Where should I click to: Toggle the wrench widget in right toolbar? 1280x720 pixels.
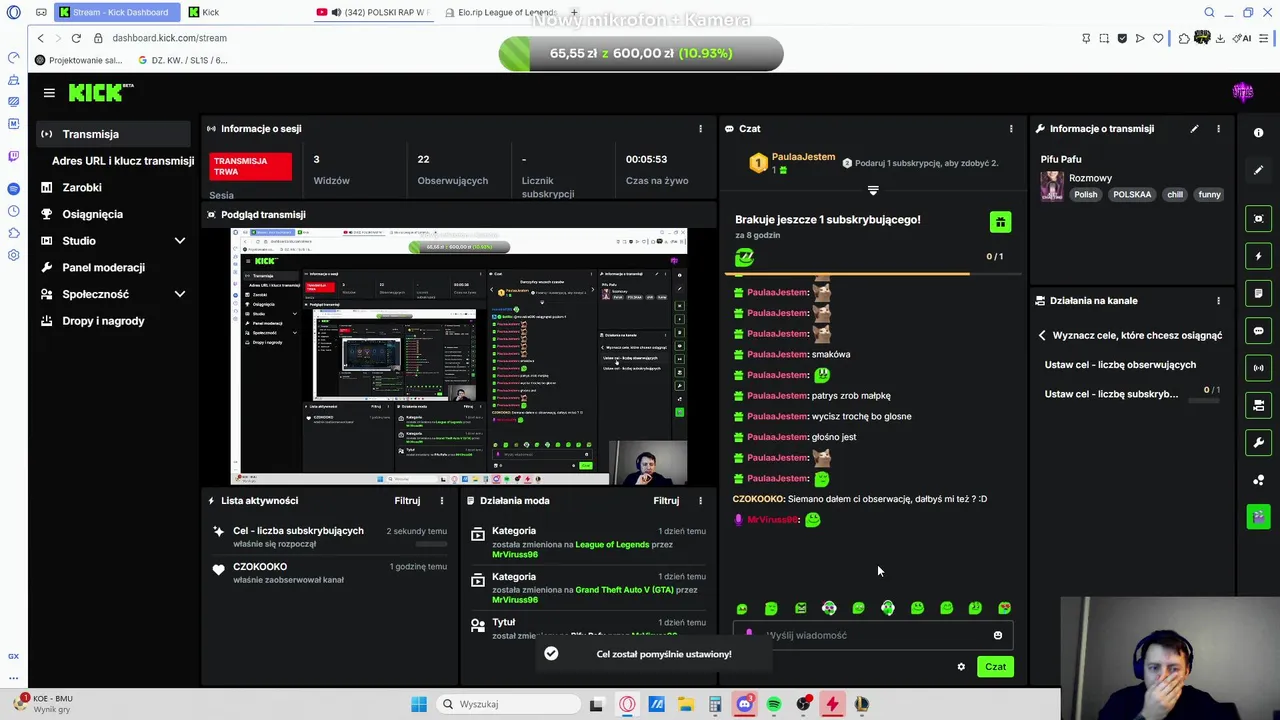tap(1258, 442)
